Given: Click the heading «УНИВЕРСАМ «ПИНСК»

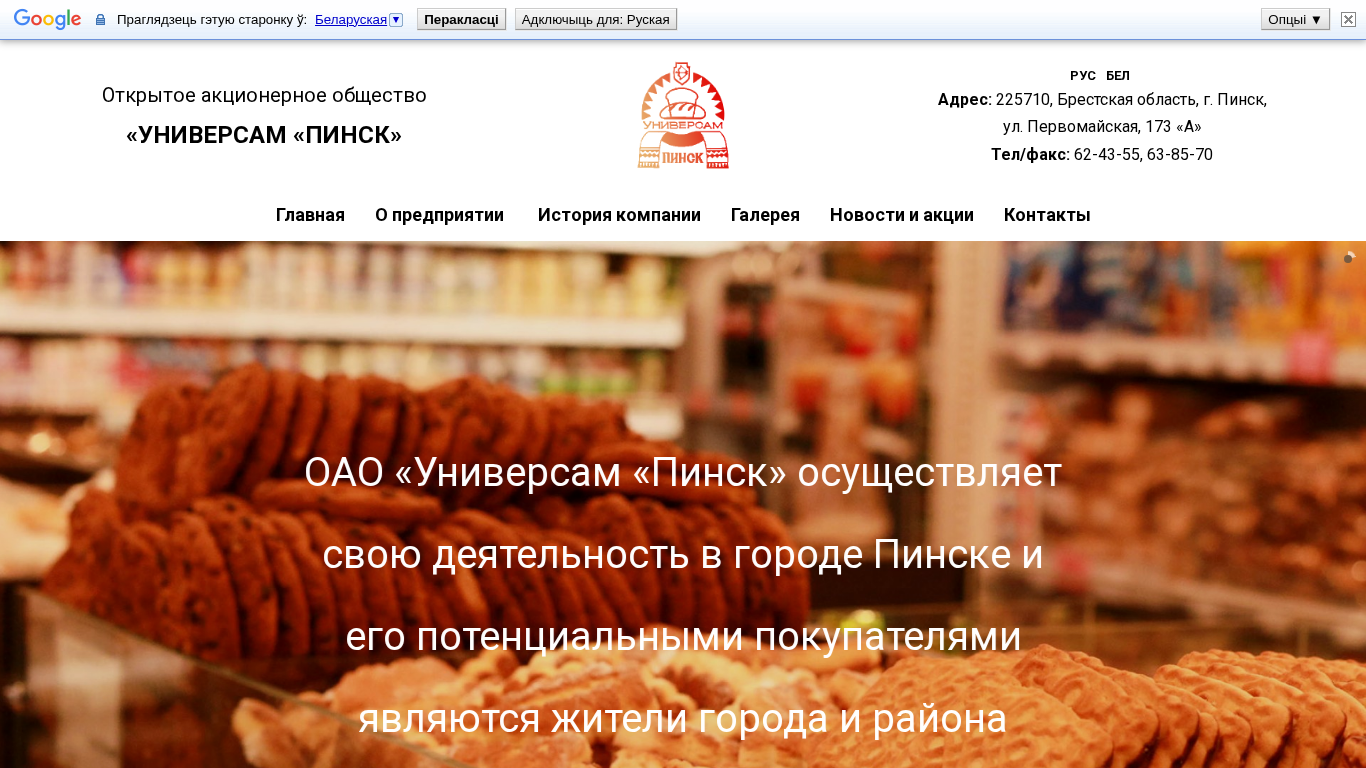Looking at the screenshot, I should pos(264,135).
